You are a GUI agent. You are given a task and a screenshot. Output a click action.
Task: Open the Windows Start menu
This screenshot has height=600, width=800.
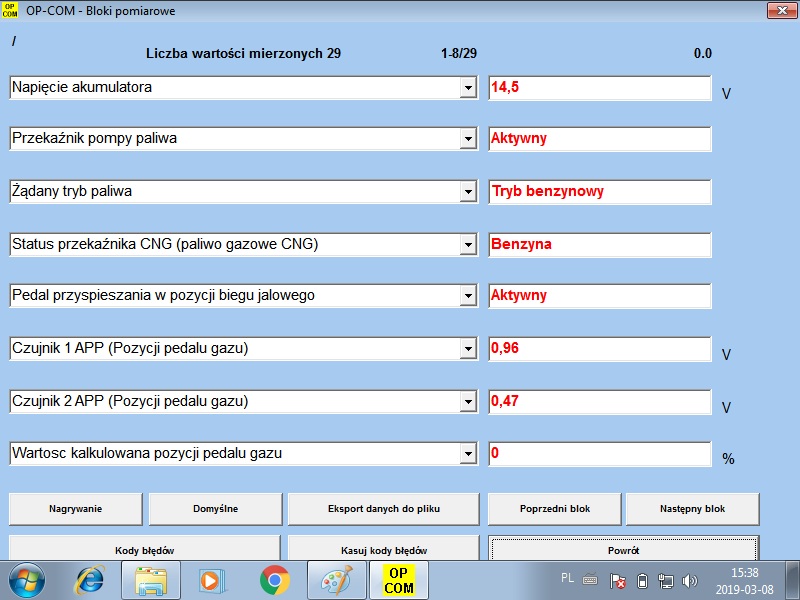click(28, 580)
